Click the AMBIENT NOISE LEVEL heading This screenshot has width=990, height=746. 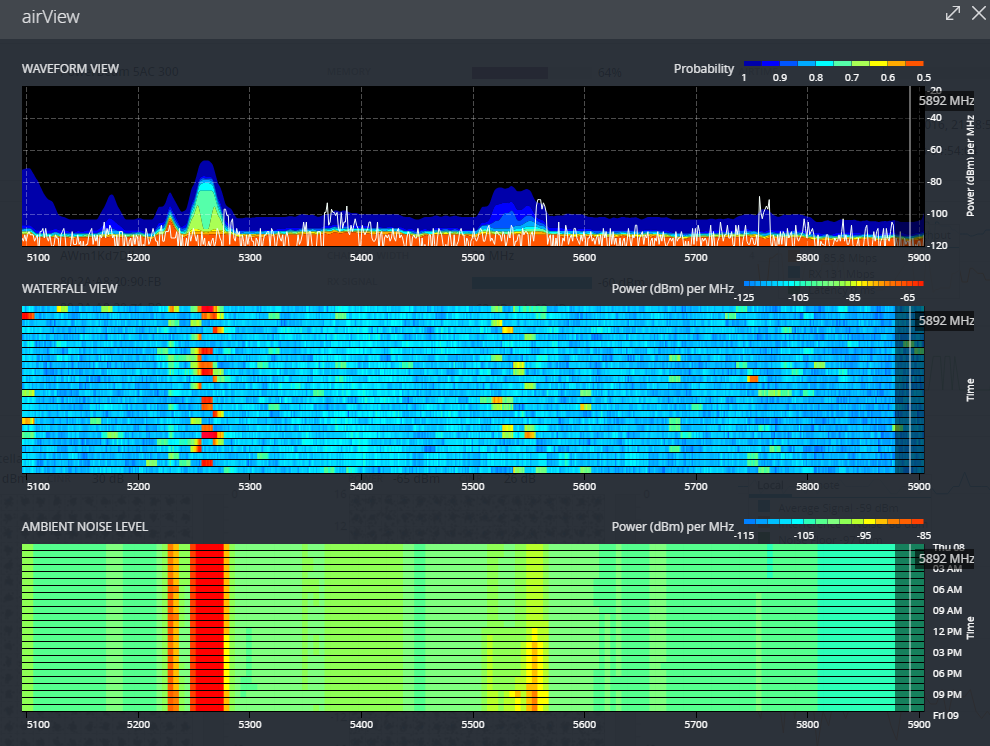click(85, 526)
